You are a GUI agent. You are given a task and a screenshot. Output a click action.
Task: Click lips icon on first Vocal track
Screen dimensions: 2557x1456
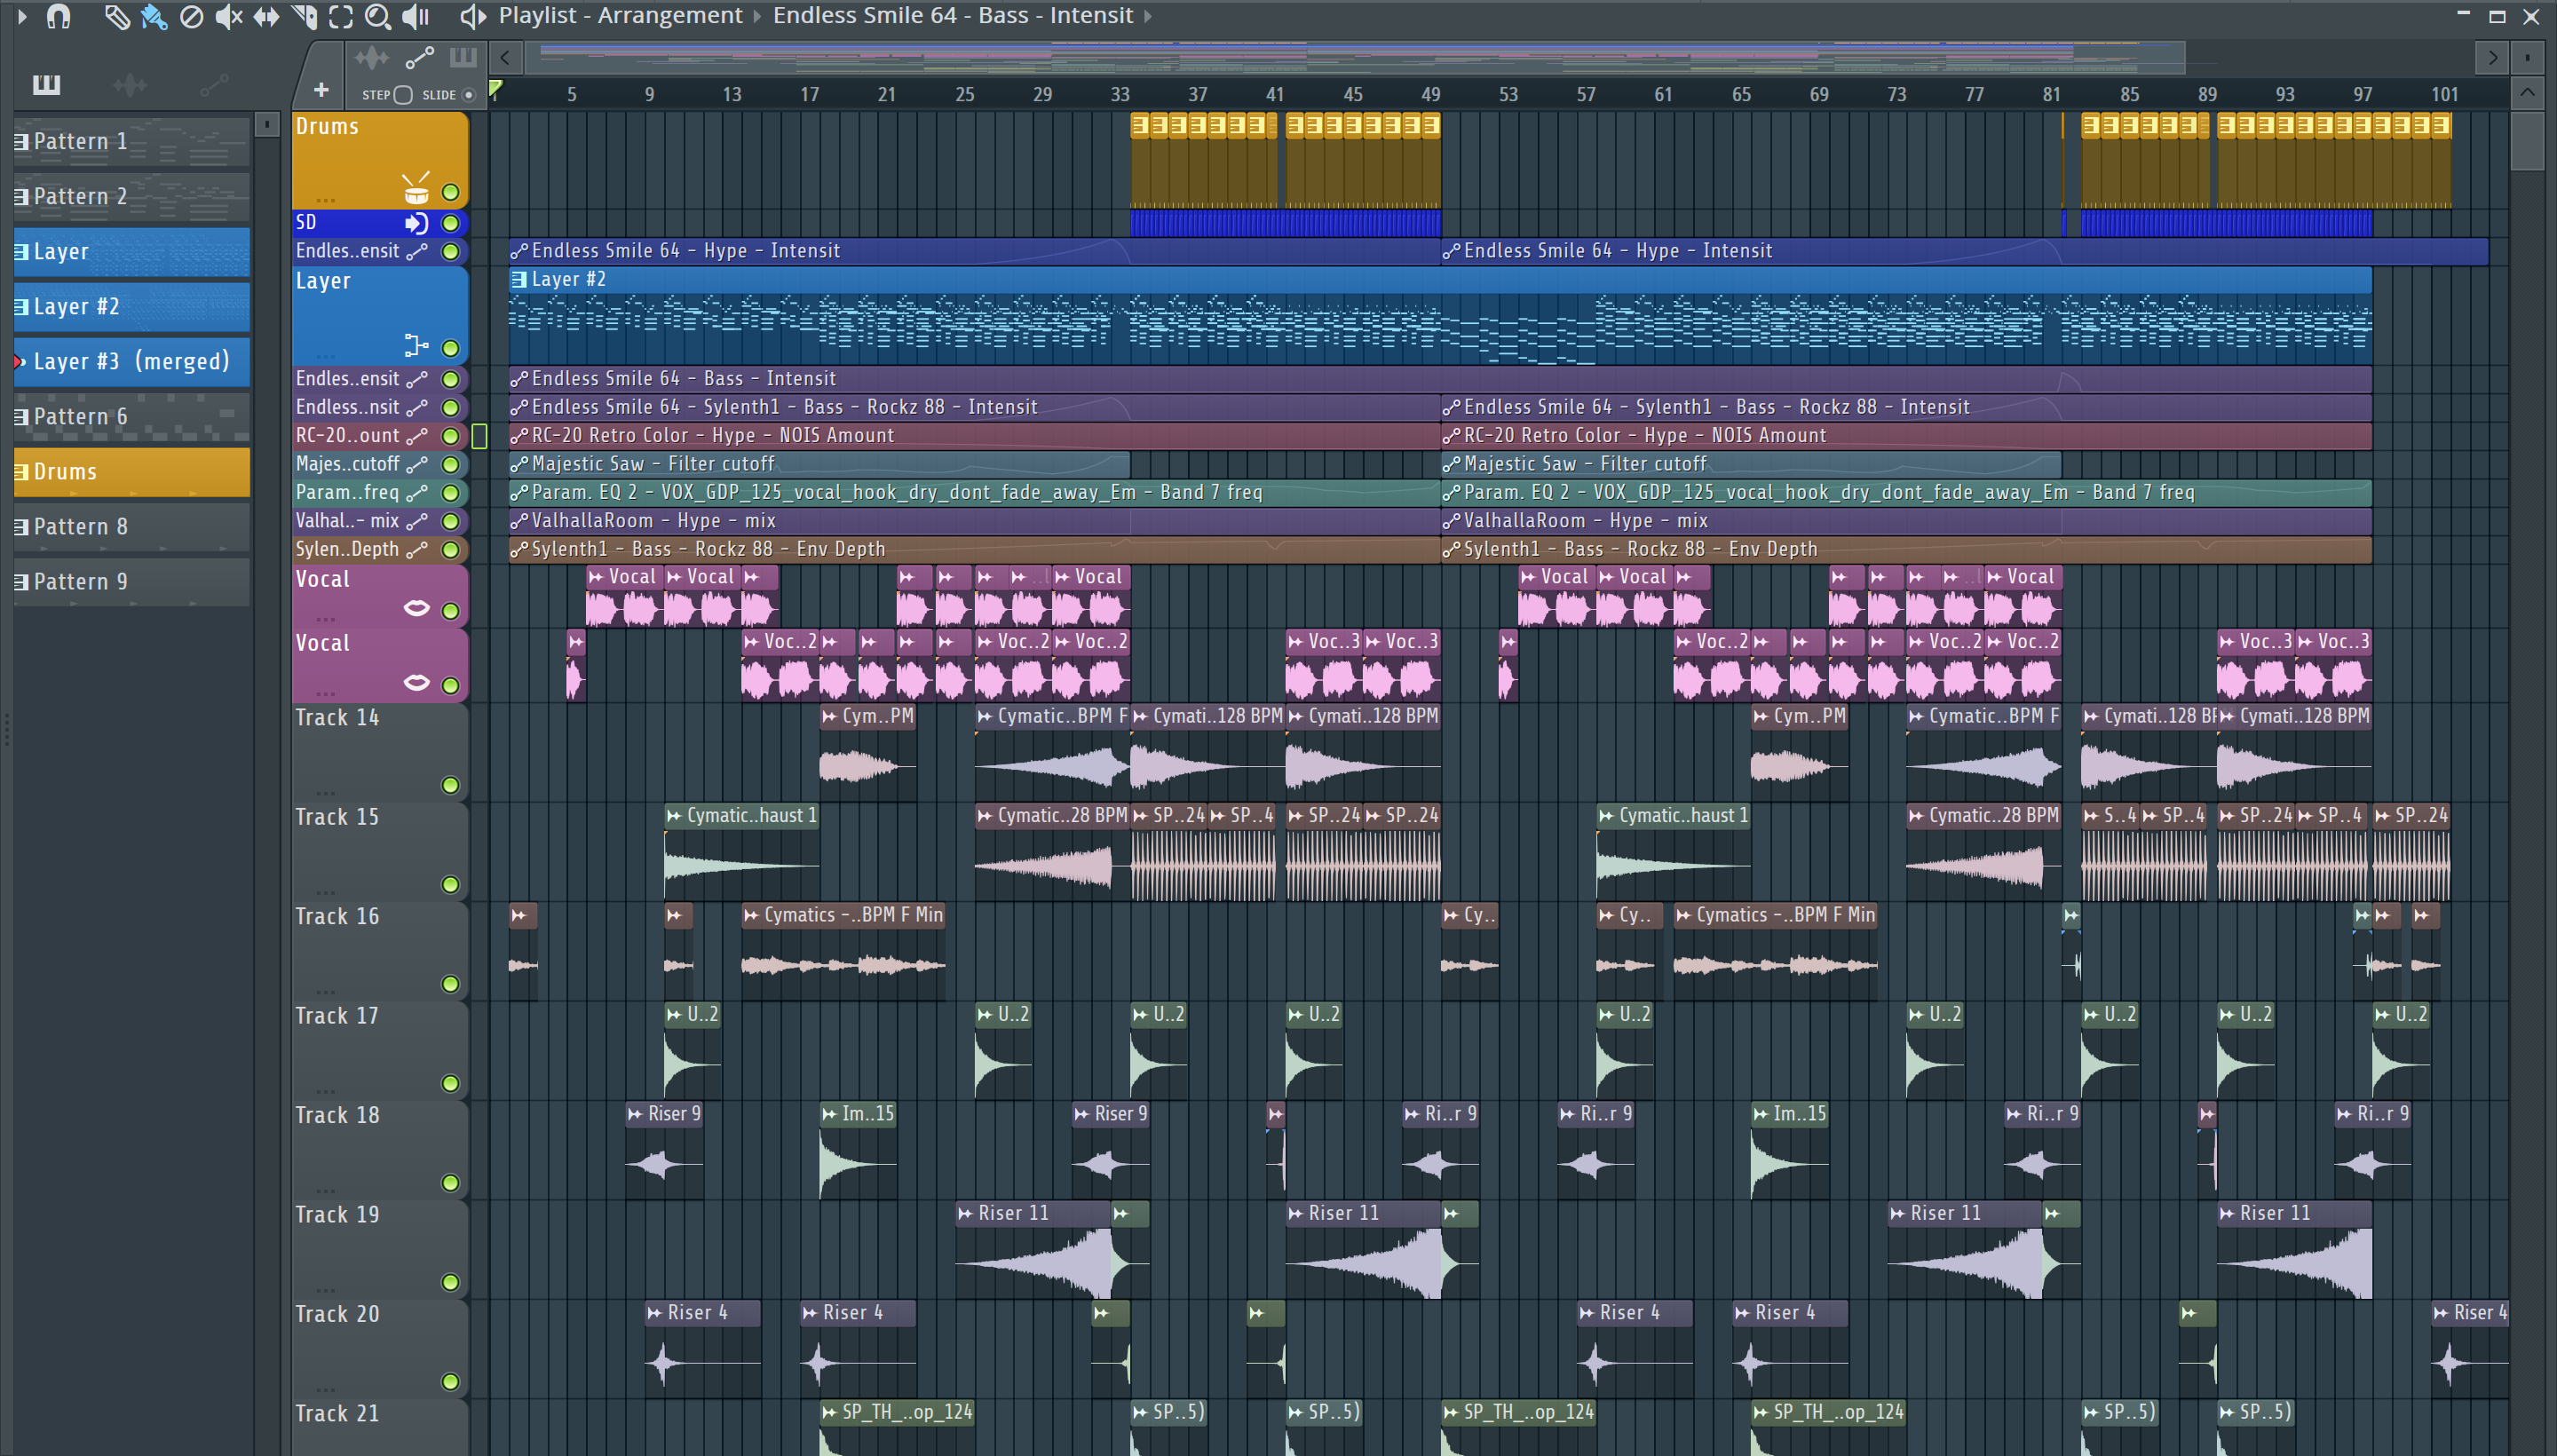[416, 608]
